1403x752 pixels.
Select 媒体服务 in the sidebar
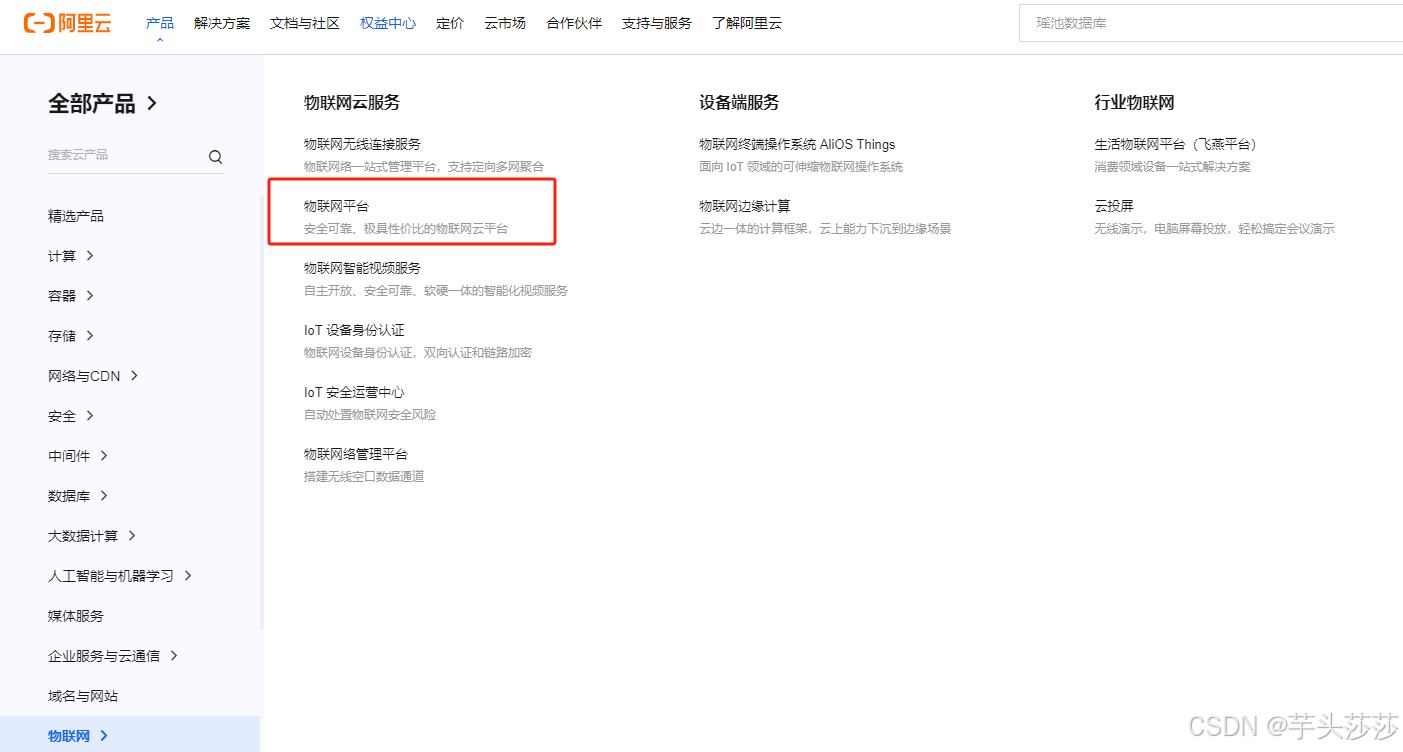[76, 616]
